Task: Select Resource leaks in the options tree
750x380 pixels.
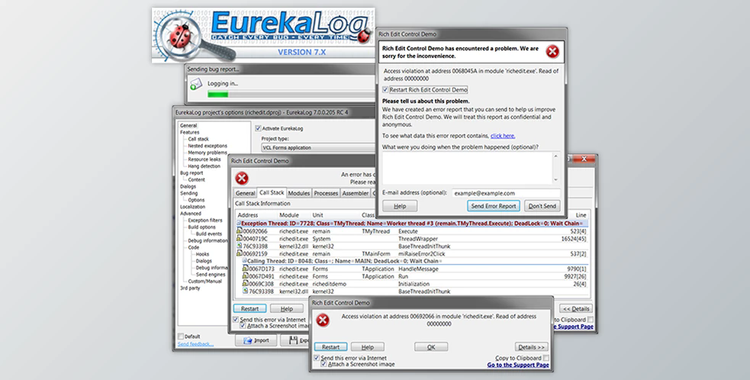Action: click(204, 159)
